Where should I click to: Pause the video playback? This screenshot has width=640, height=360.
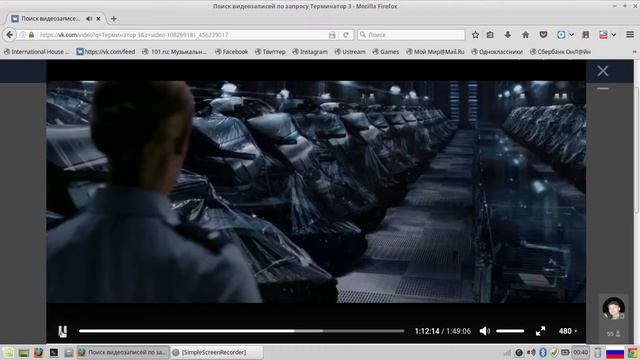(62, 331)
